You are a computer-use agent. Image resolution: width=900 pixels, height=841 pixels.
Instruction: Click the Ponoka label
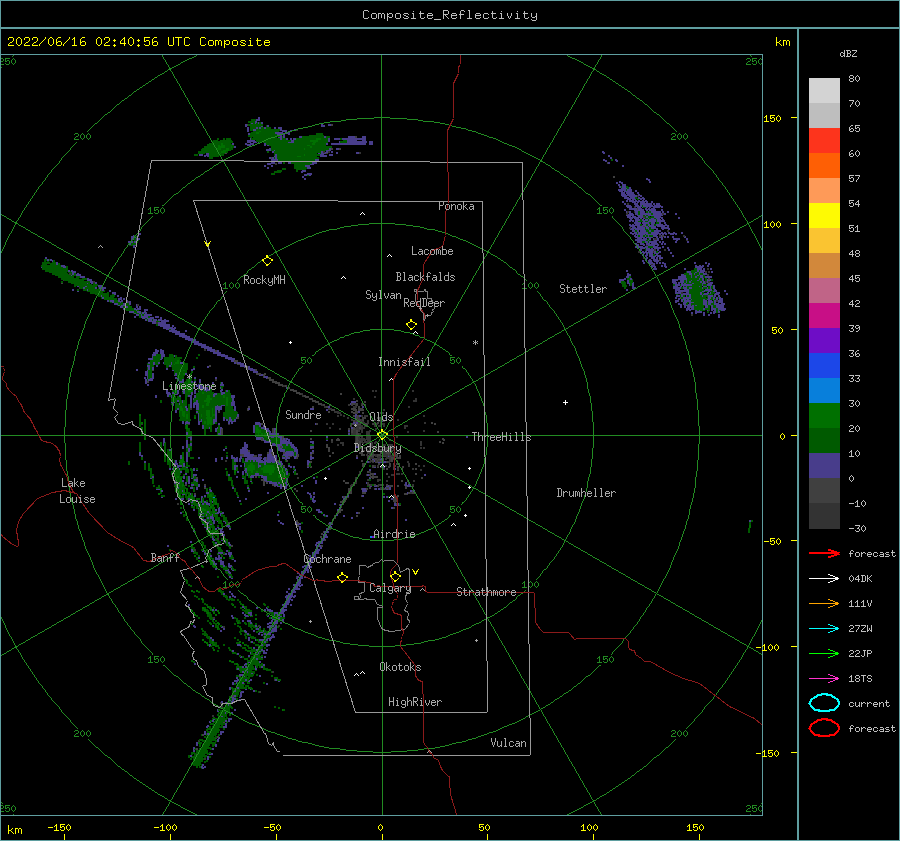pyautogui.click(x=456, y=206)
